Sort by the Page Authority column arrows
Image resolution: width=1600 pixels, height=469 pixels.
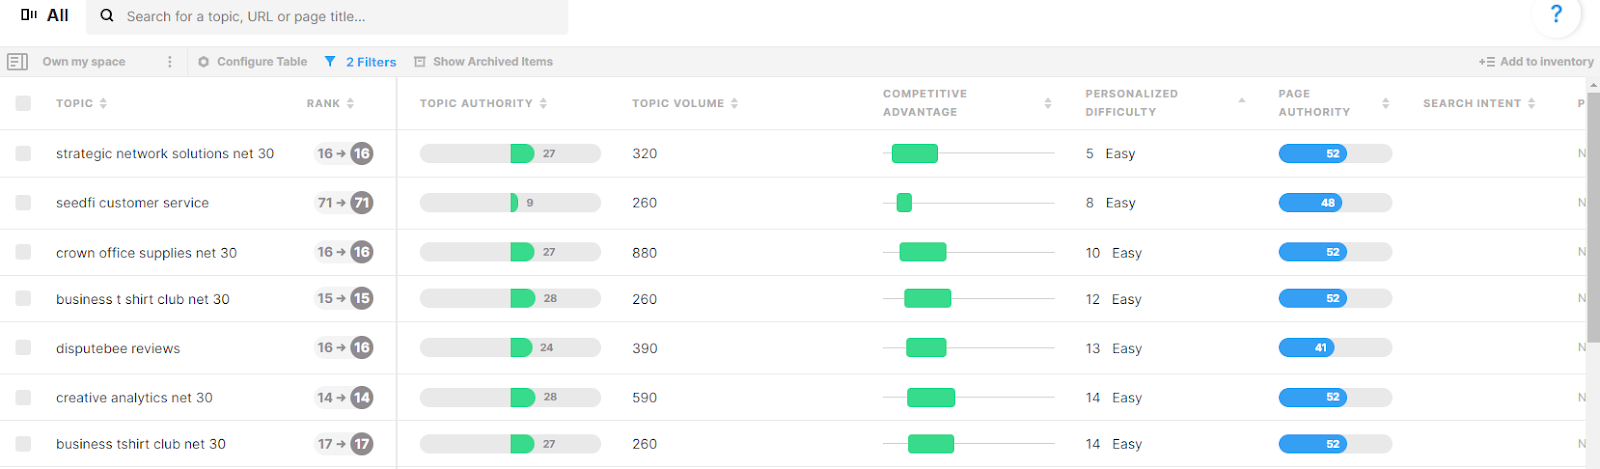[x=1386, y=103]
